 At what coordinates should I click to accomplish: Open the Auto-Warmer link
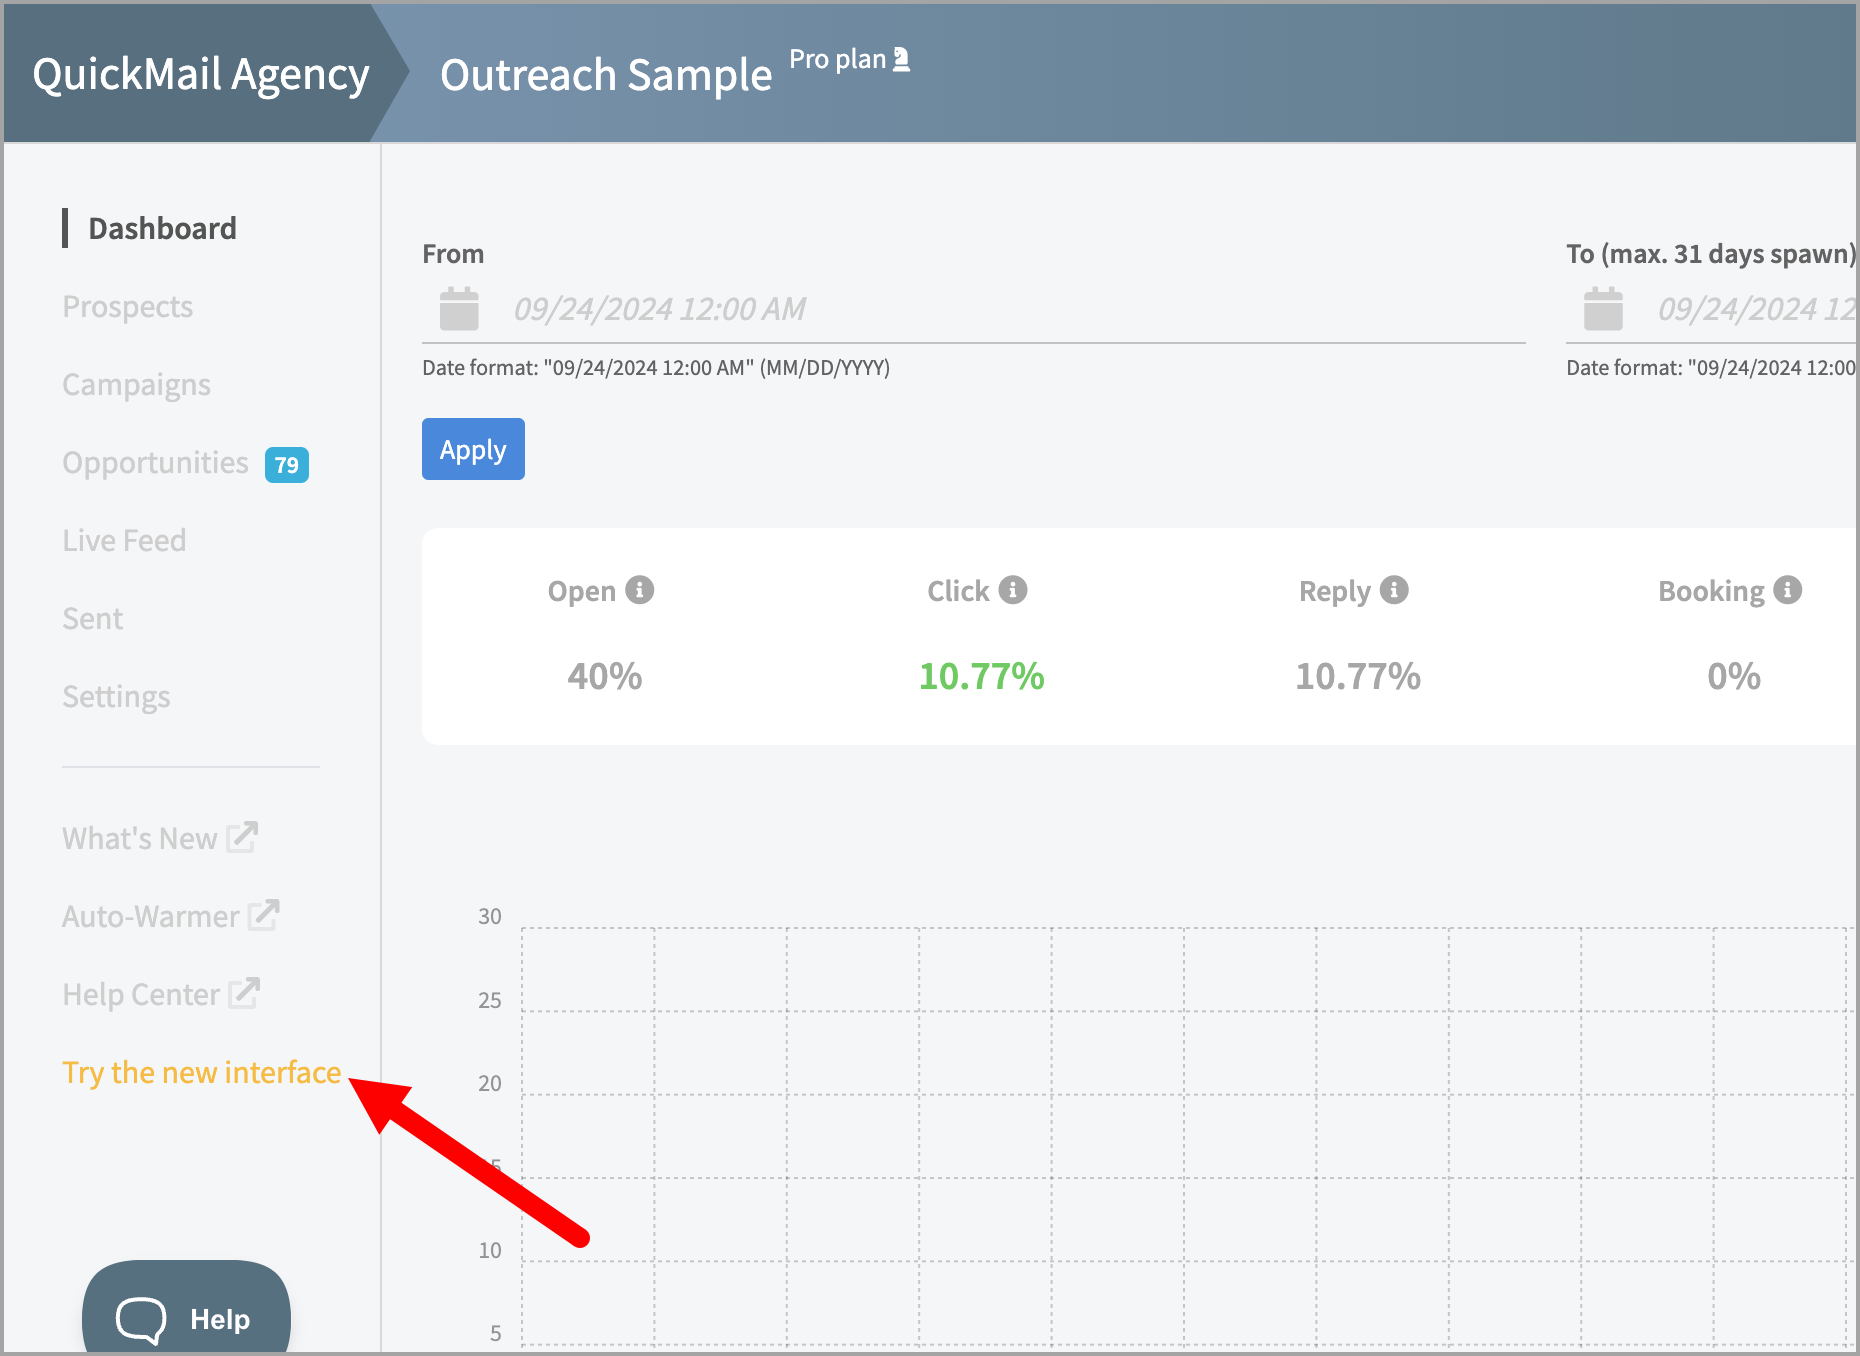(151, 916)
